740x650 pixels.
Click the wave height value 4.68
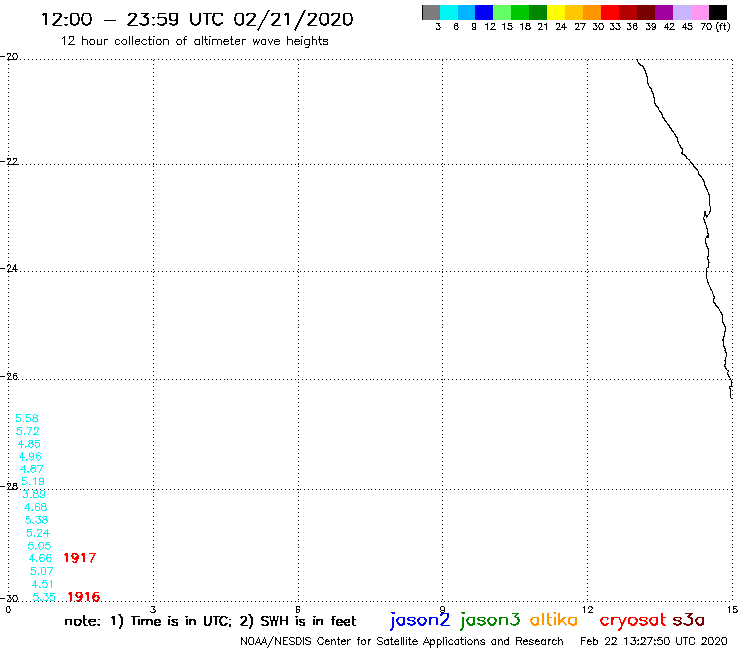pos(35,507)
